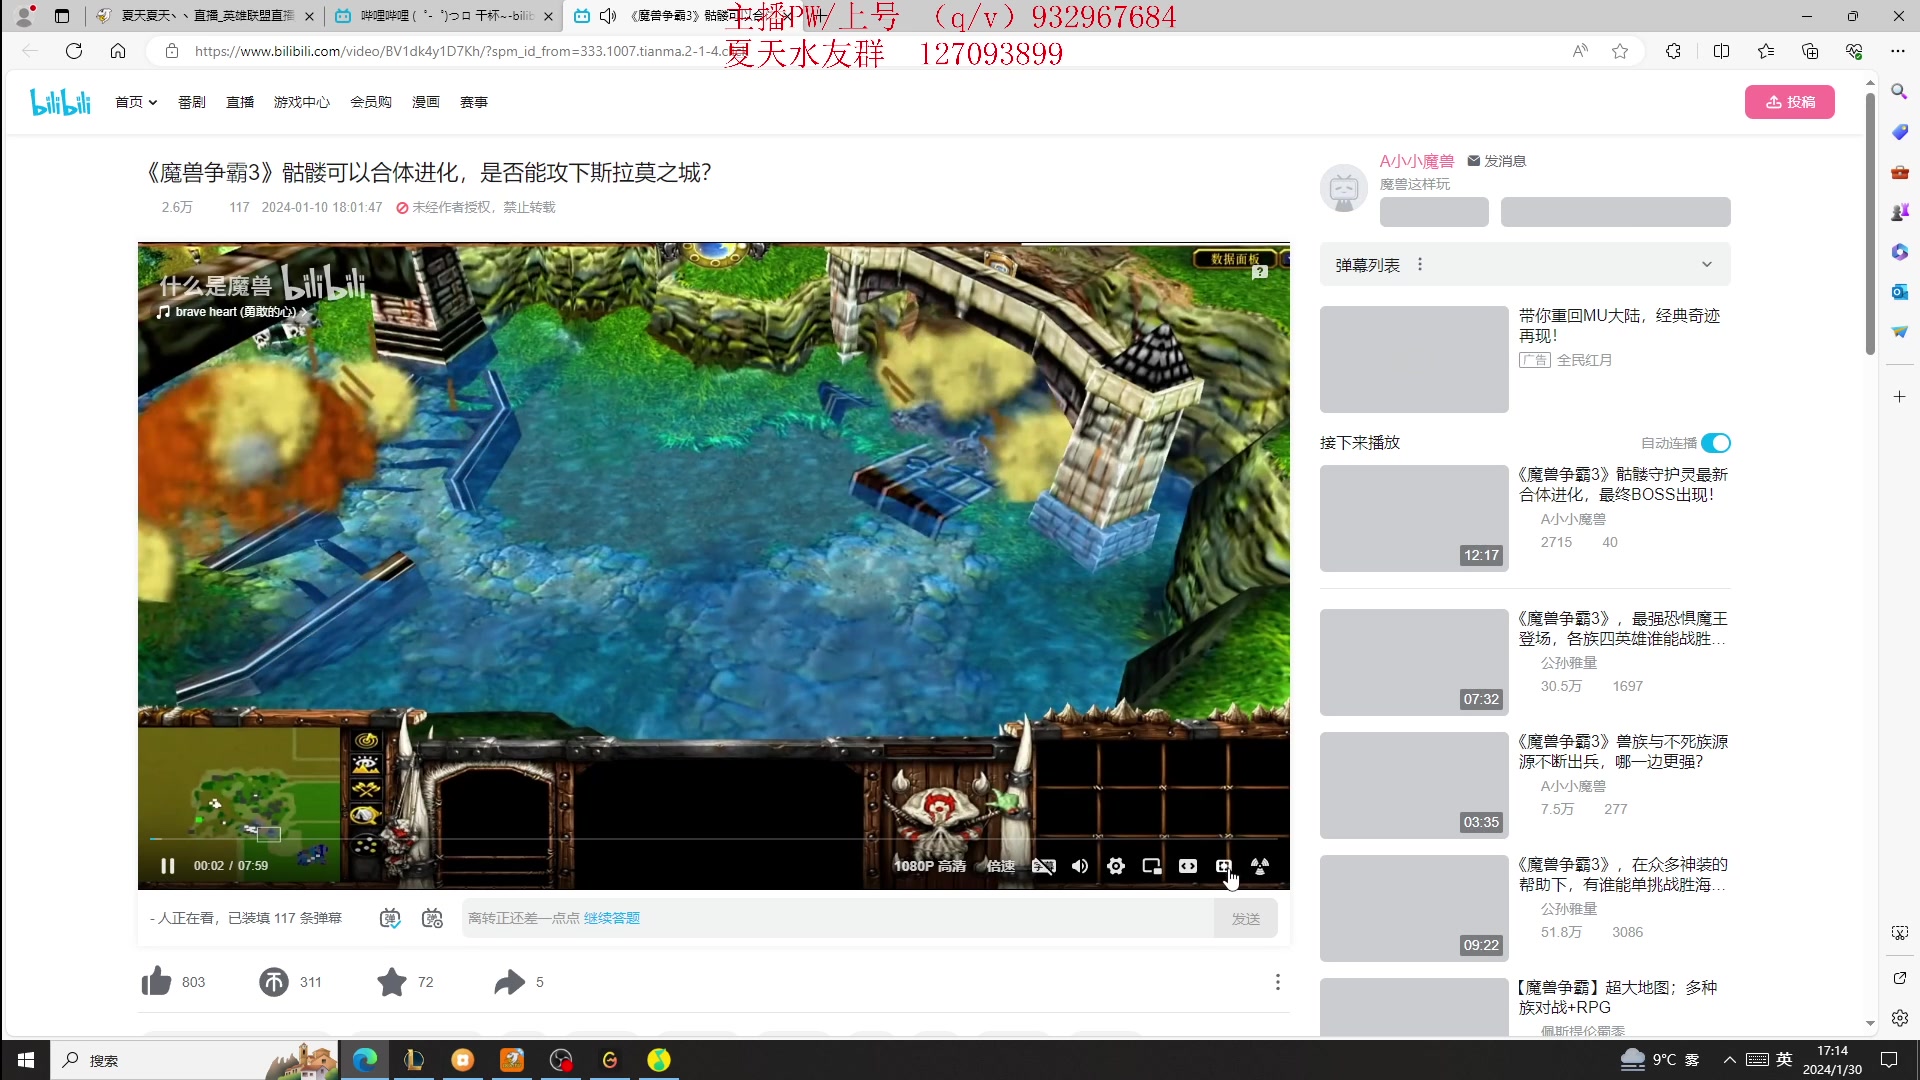Screen dimensions: 1920x1080
Task: Open the 倍速 playback speed menu
Action: [1001, 866]
